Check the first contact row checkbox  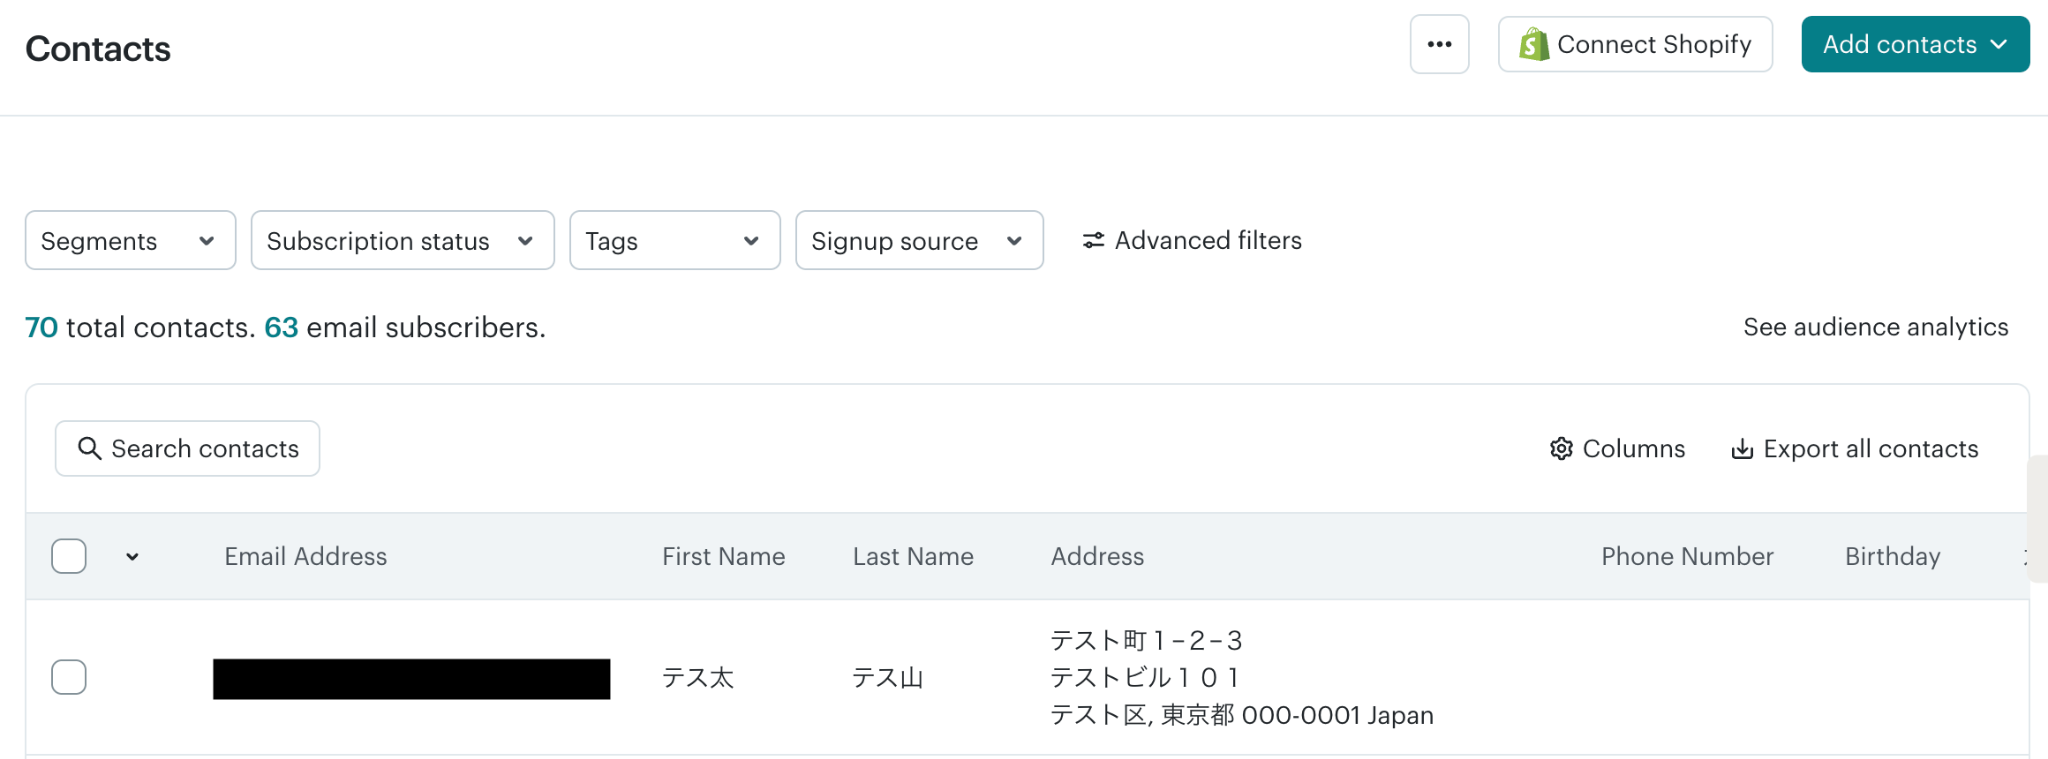pyautogui.click(x=69, y=677)
